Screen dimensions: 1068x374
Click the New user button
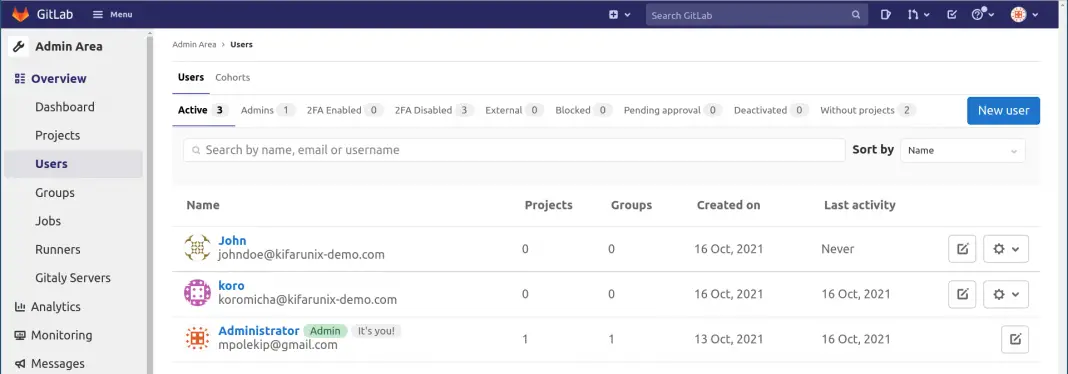pos(1003,110)
